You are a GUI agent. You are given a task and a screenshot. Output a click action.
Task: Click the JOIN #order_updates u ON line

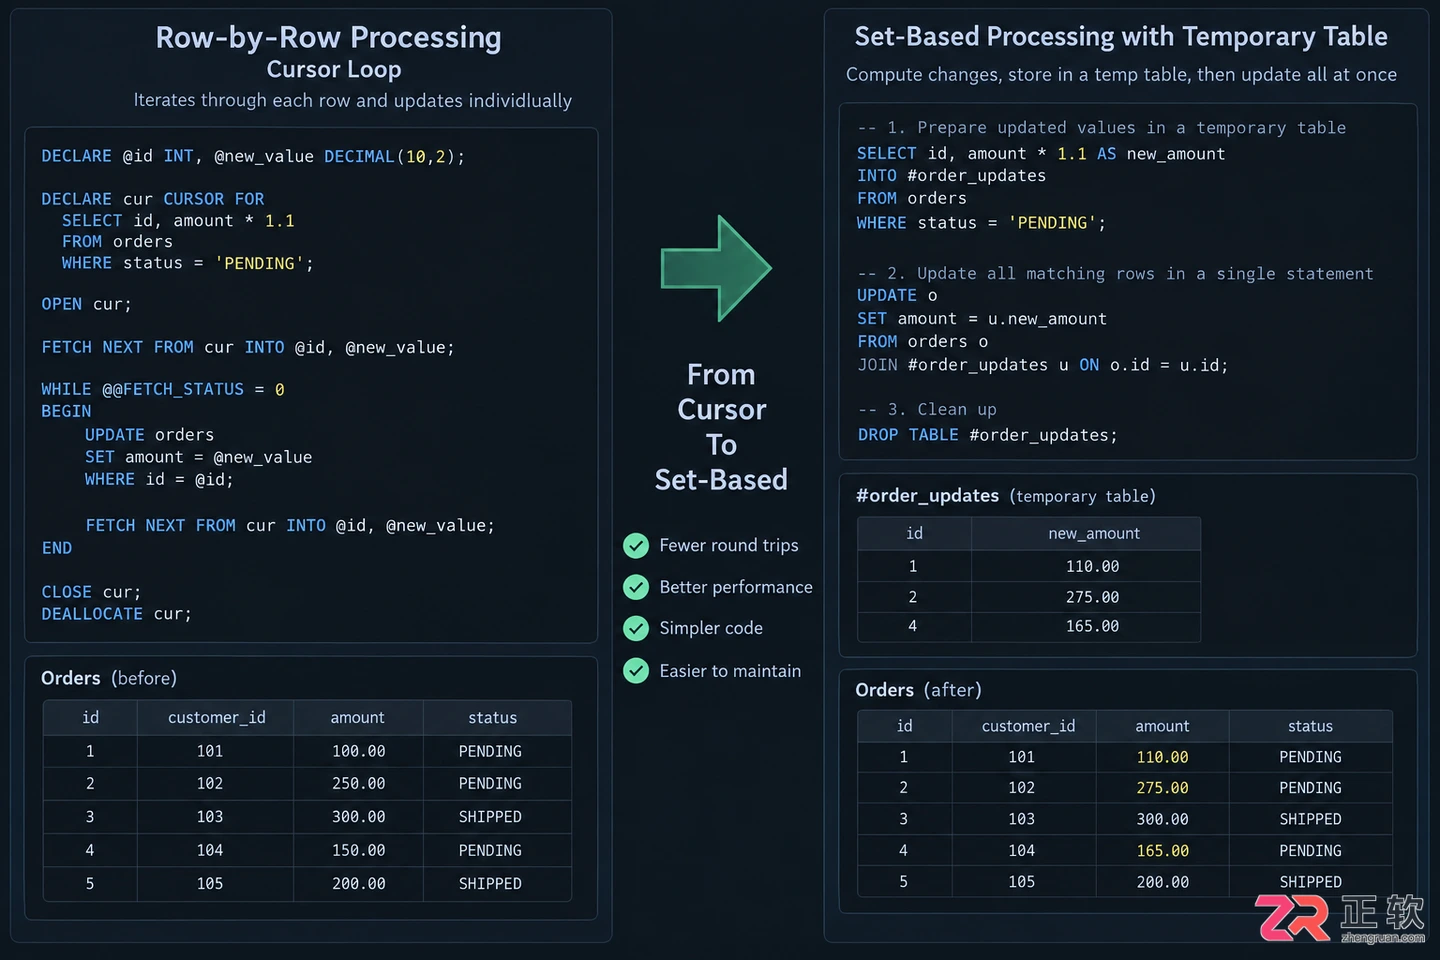coord(1042,365)
